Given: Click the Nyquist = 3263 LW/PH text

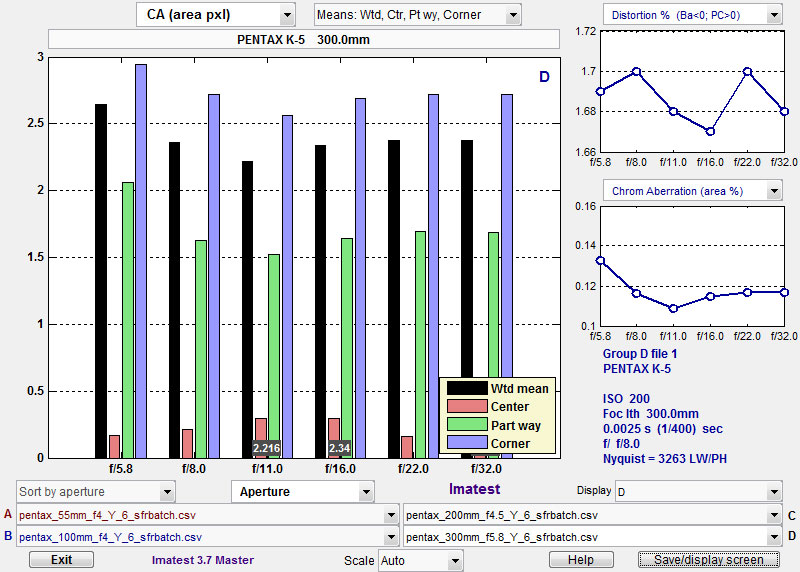Looking at the screenshot, I should 665,459.
